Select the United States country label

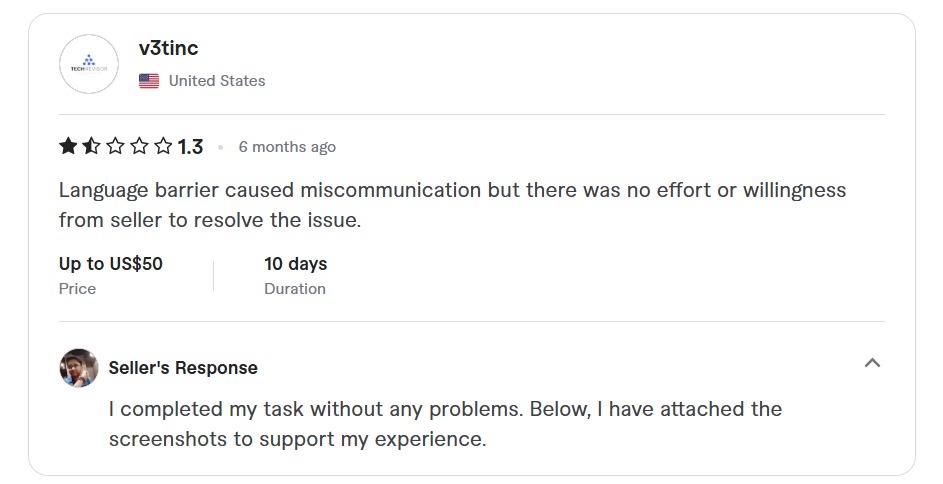(x=217, y=81)
